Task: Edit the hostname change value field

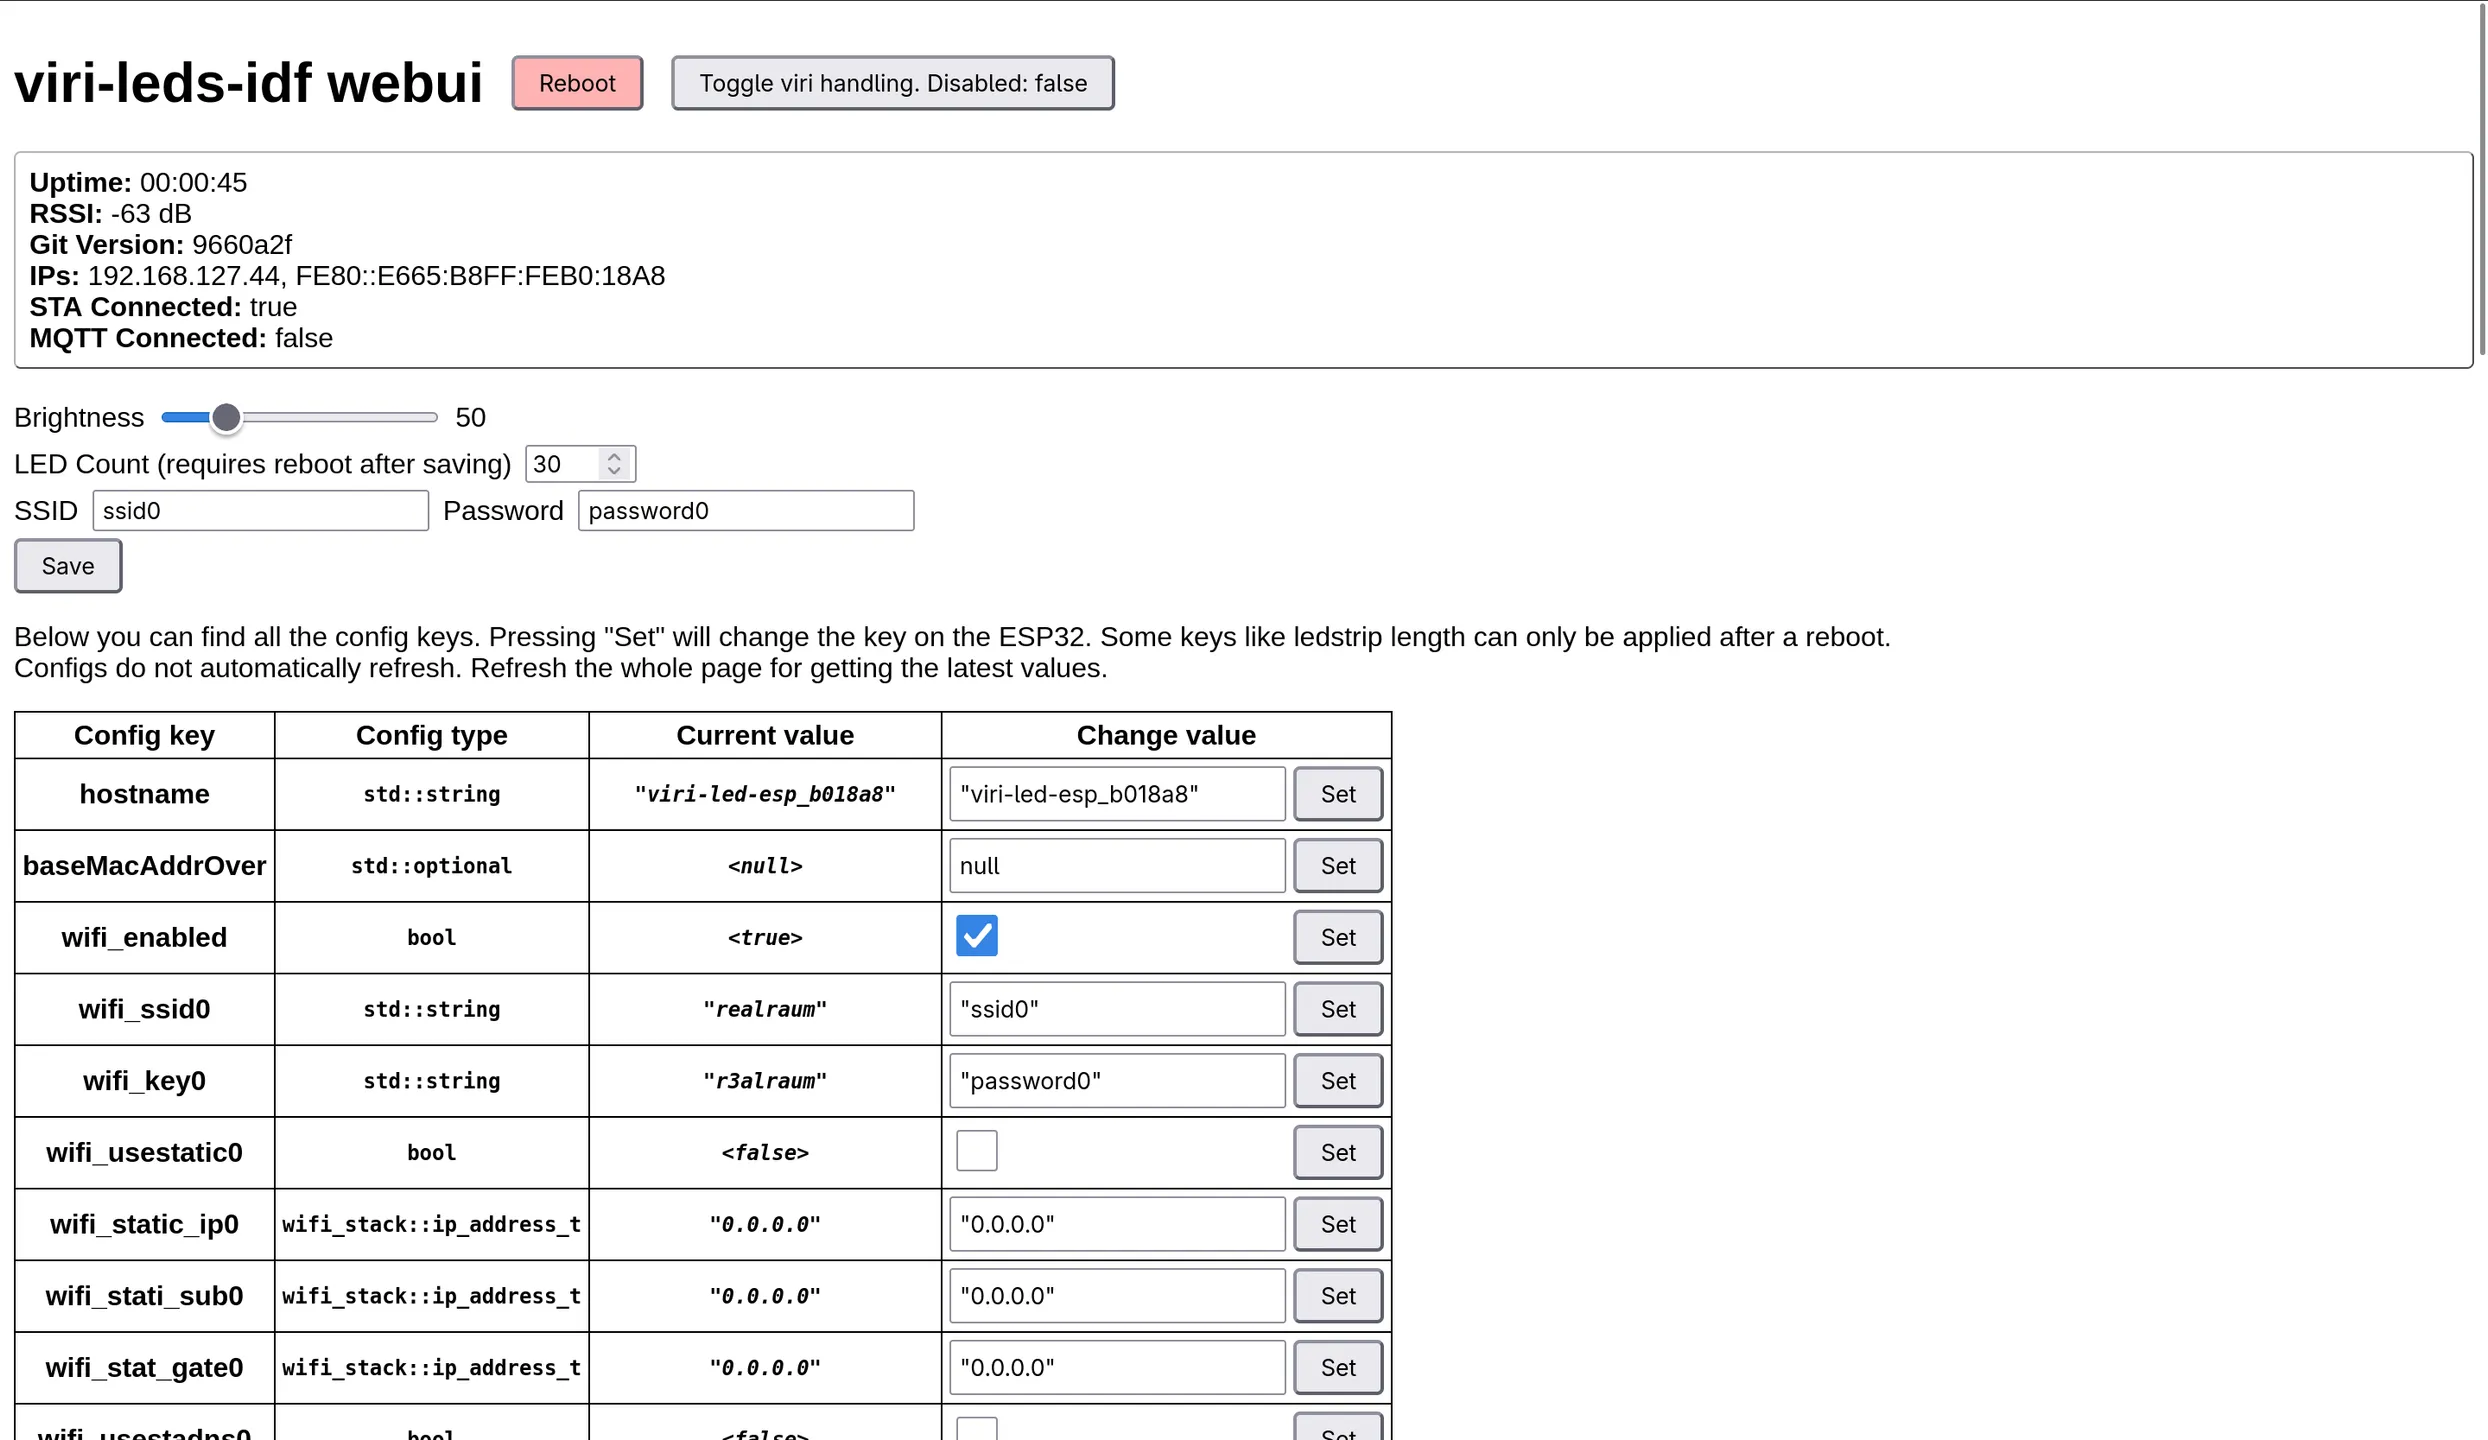Action: coord(1116,794)
